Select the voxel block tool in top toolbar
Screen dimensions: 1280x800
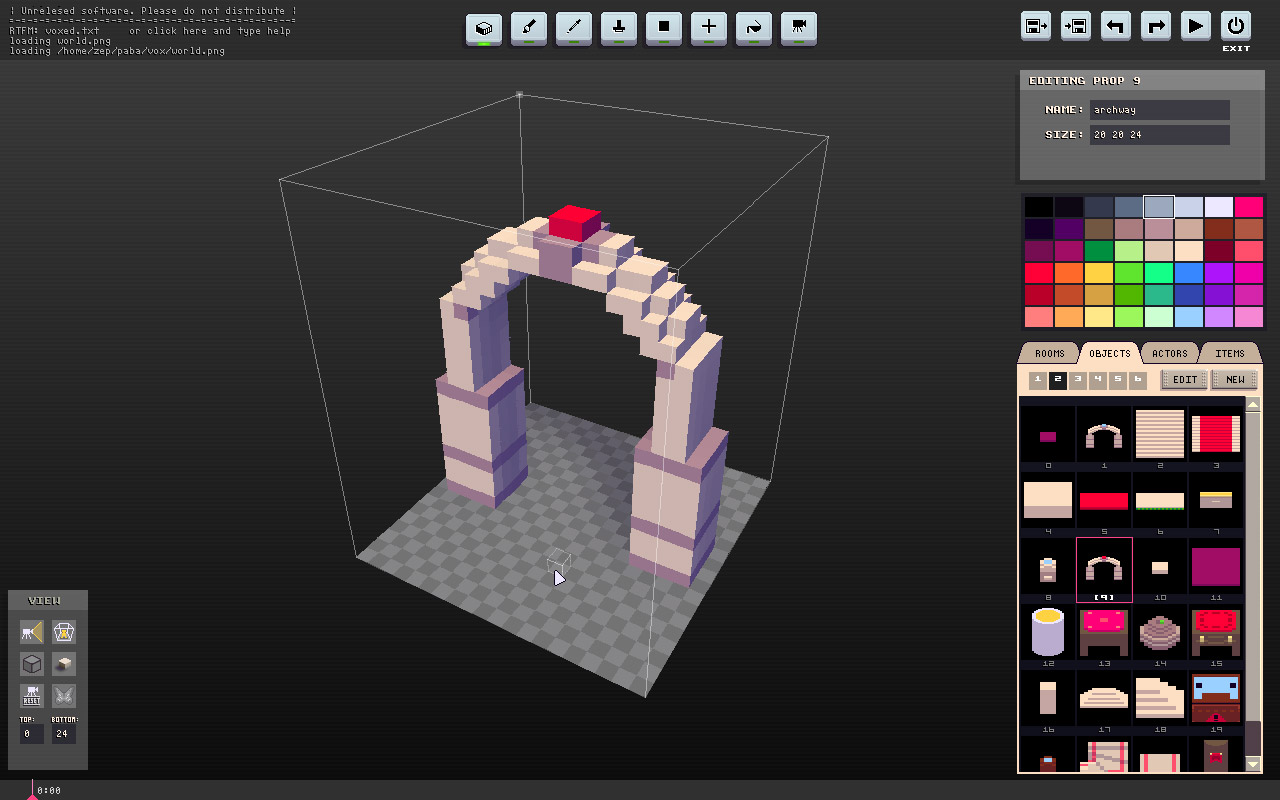[x=484, y=27]
